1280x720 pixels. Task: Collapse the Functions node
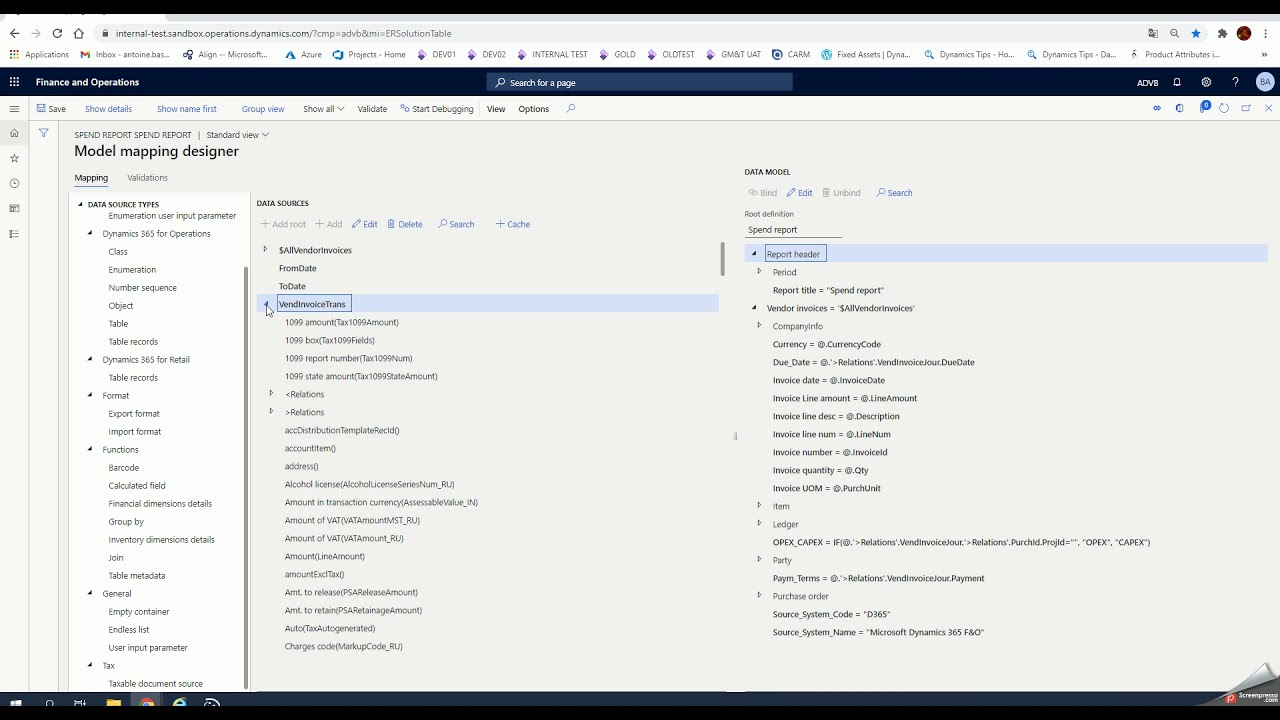tap(90, 449)
